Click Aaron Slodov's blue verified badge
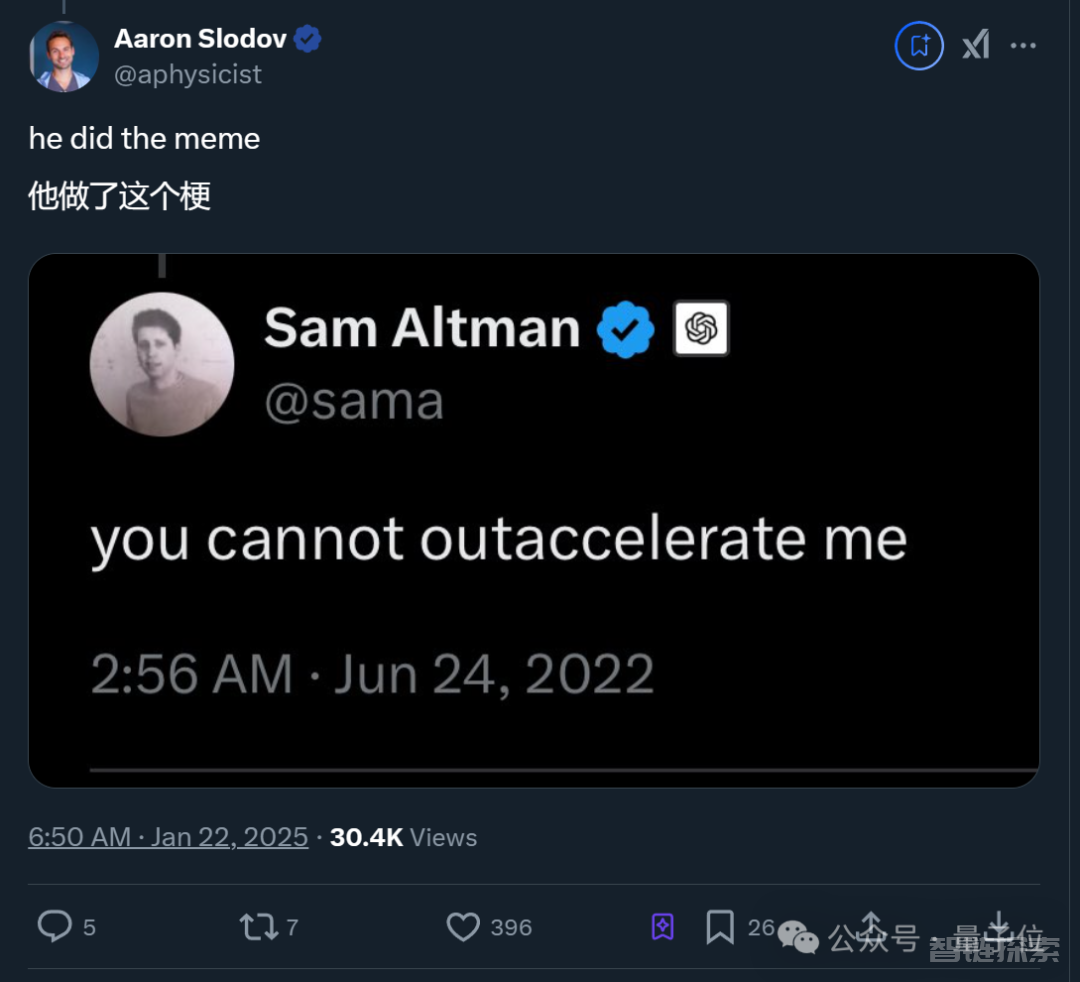Image resolution: width=1080 pixels, height=982 pixels. [x=308, y=39]
